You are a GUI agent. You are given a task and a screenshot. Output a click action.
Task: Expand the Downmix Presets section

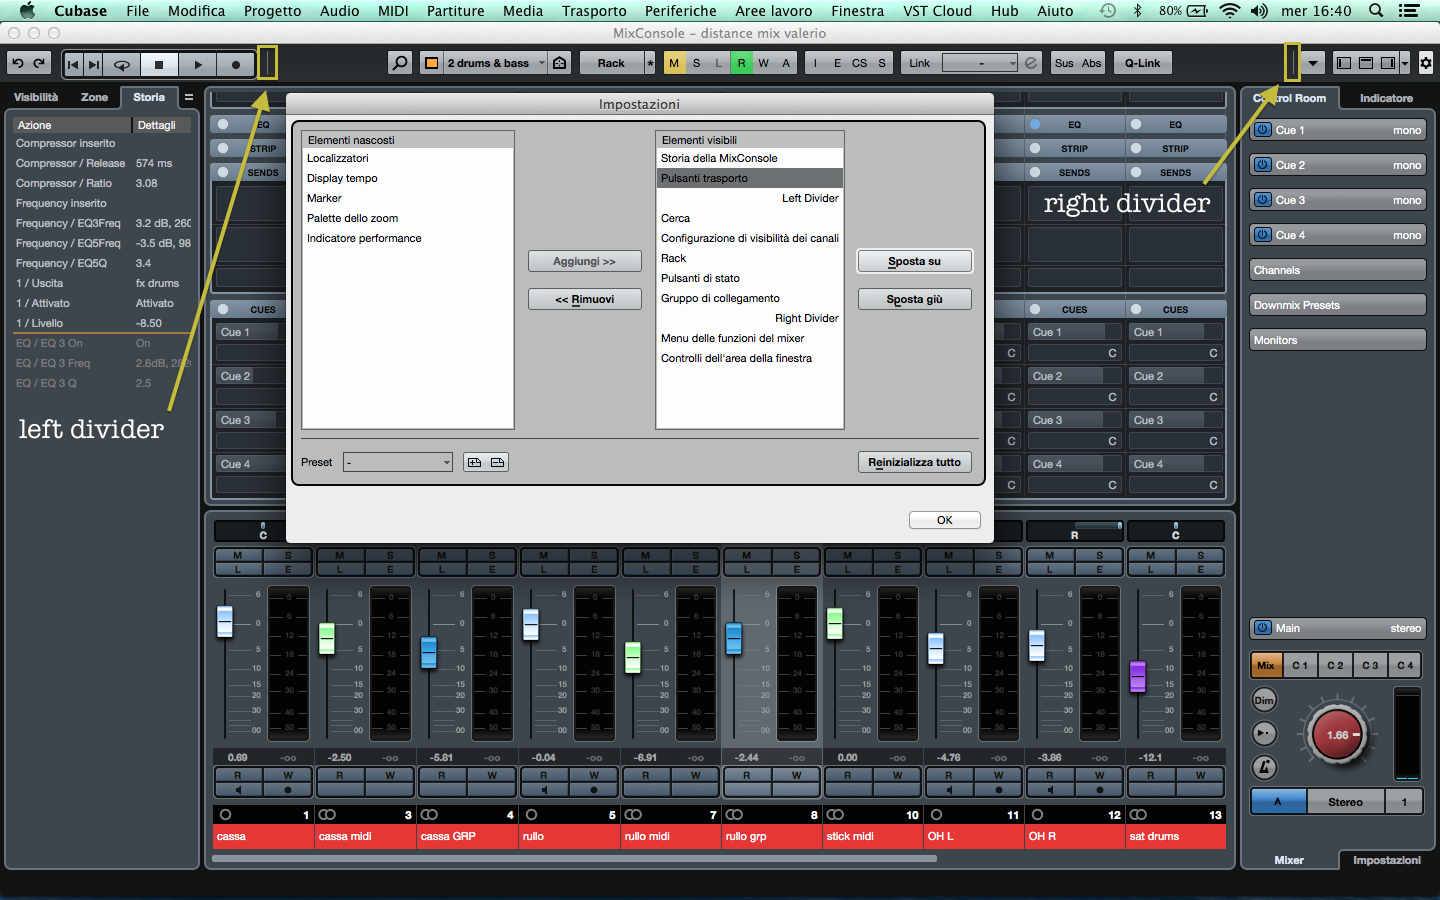coord(1338,305)
